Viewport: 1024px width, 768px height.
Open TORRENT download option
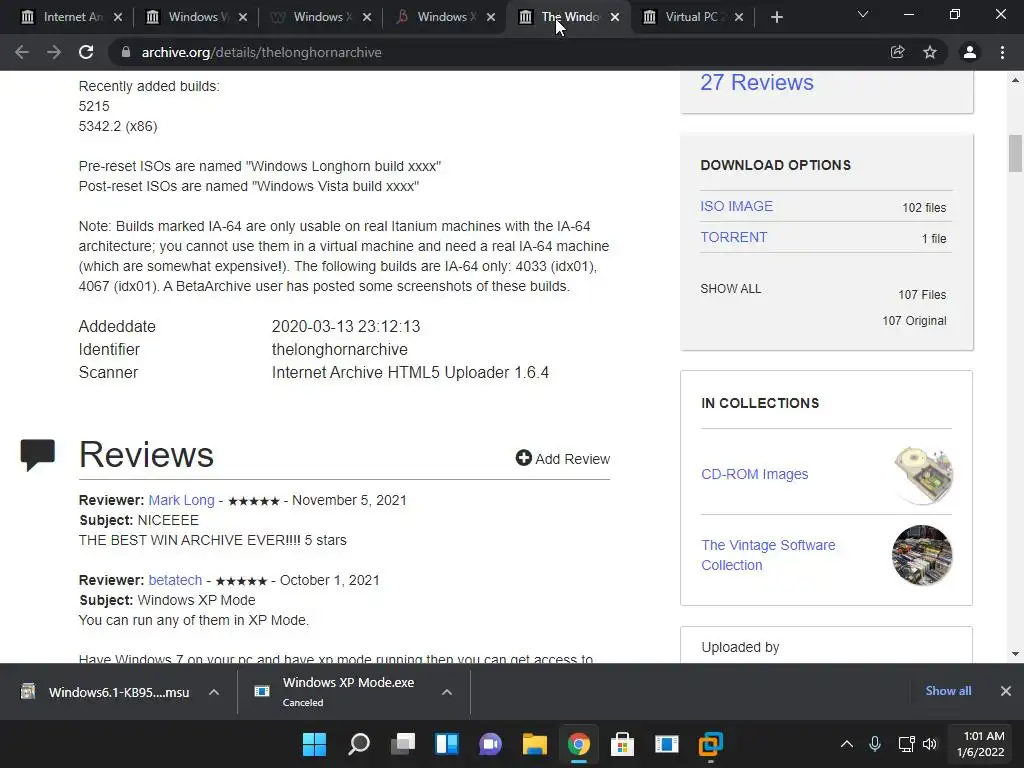733,237
